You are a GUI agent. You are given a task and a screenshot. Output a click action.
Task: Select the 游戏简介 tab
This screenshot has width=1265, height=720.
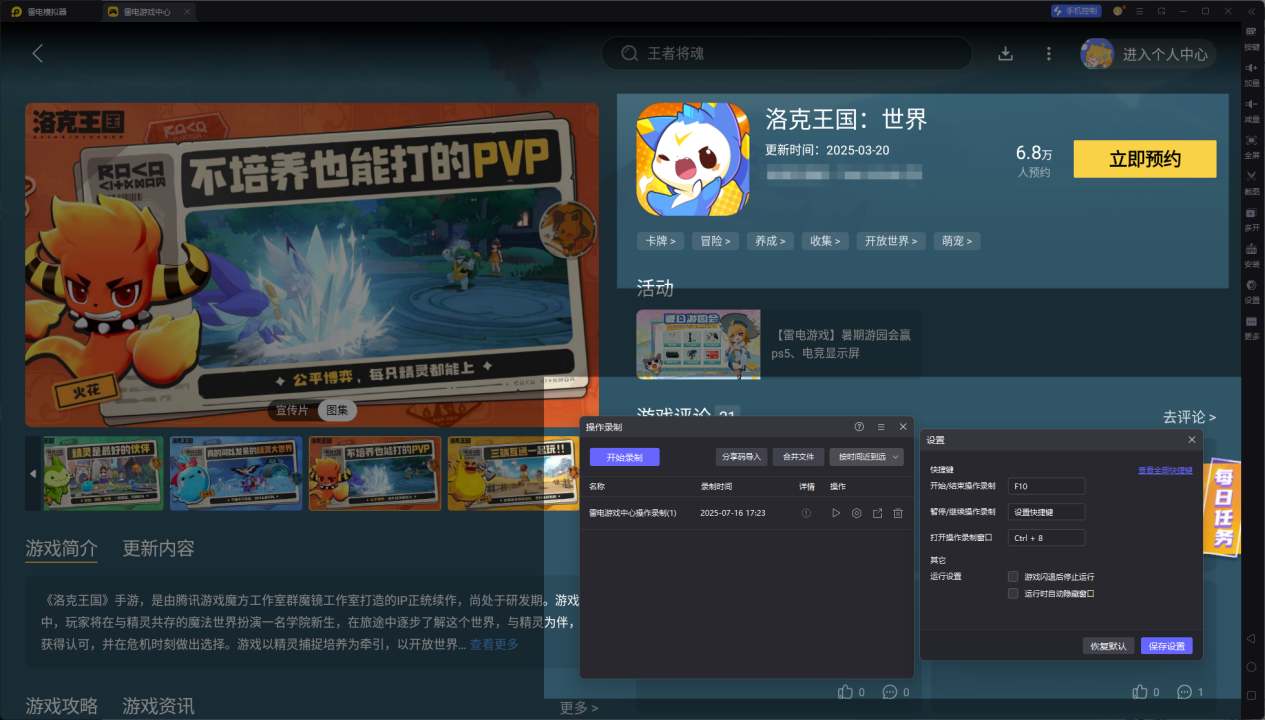click(62, 548)
